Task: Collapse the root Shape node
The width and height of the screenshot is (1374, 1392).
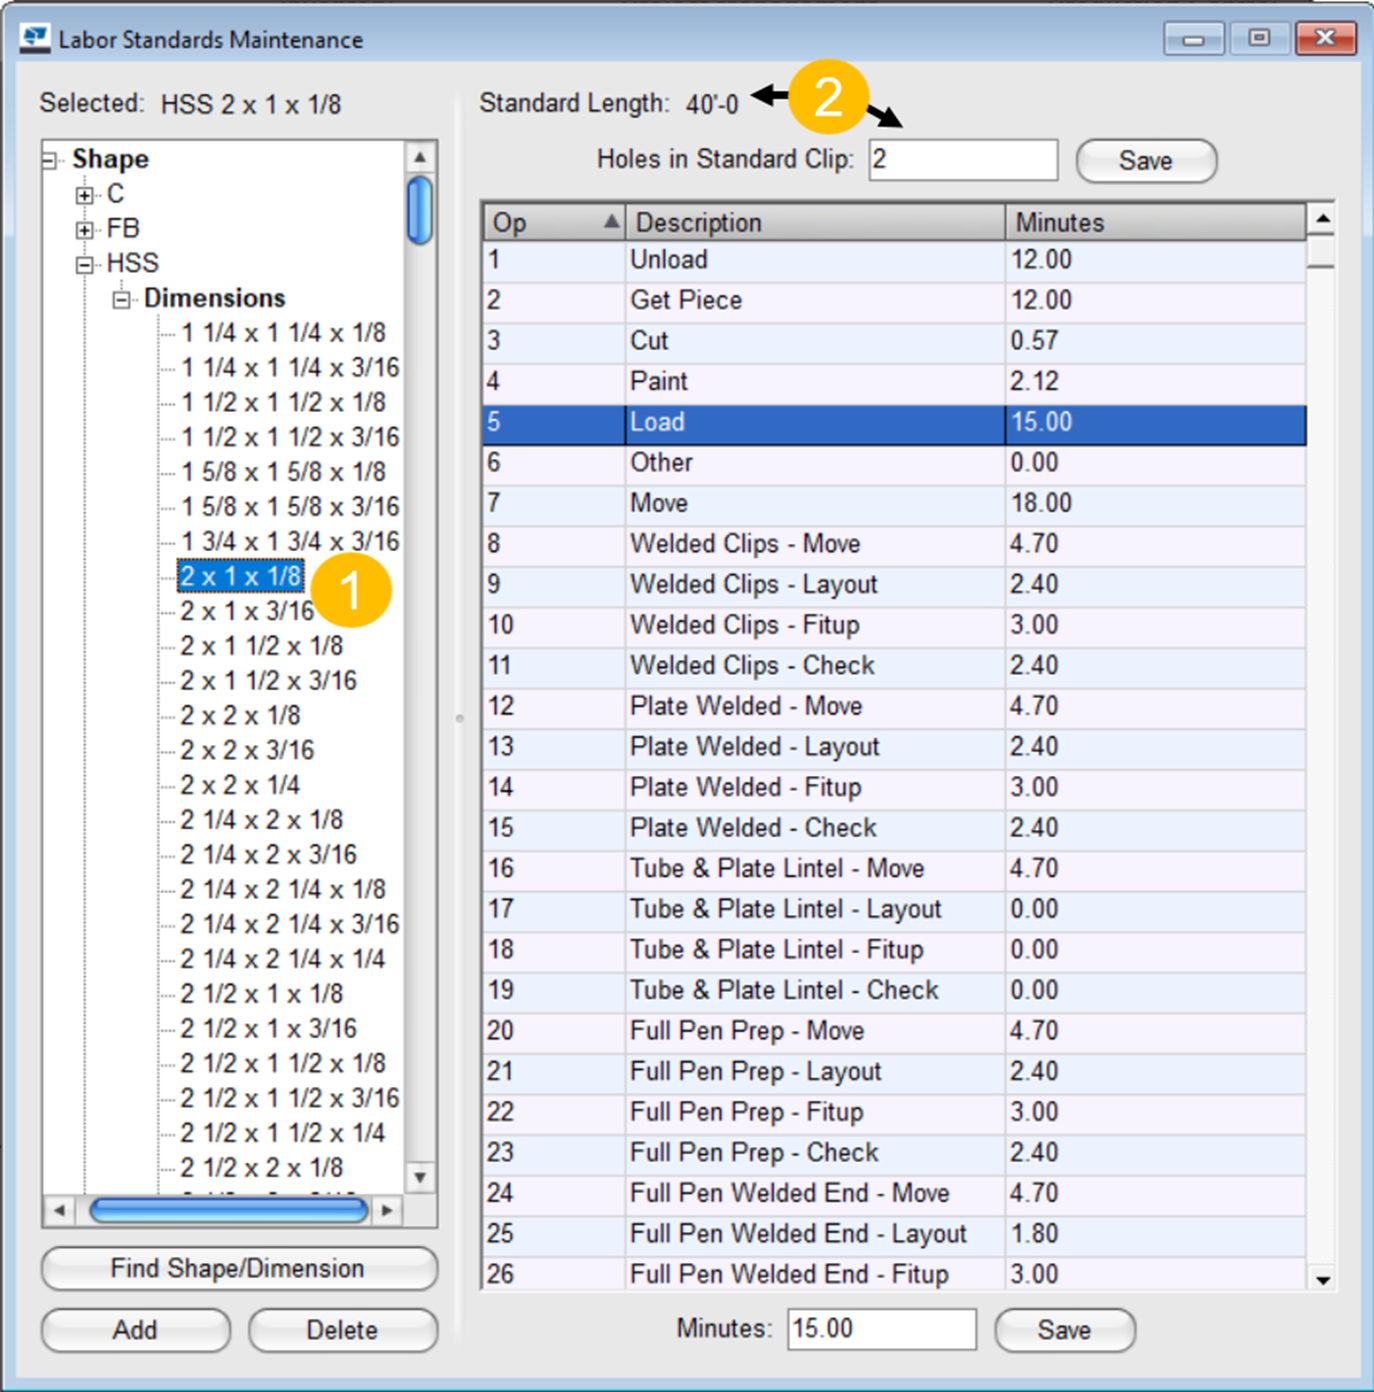Action: pyautogui.click(x=50, y=160)
